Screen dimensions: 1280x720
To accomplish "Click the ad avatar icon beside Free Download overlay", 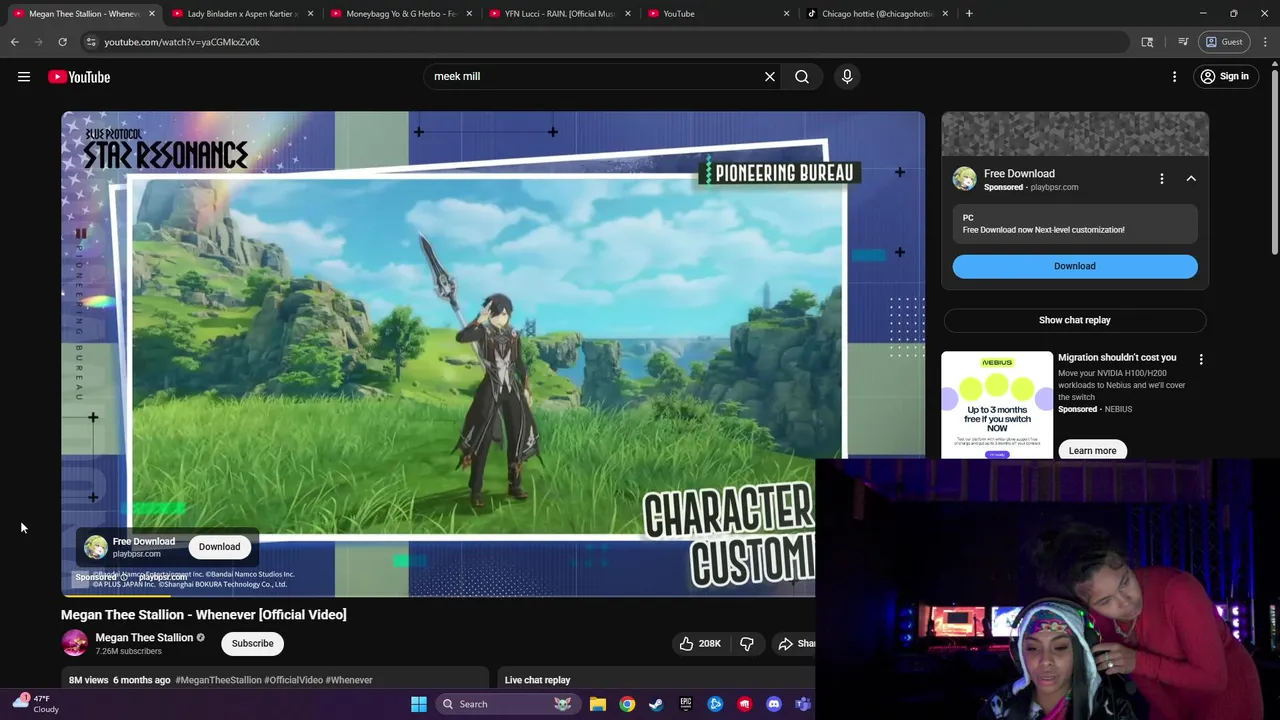I will click(x=96, y=547).
